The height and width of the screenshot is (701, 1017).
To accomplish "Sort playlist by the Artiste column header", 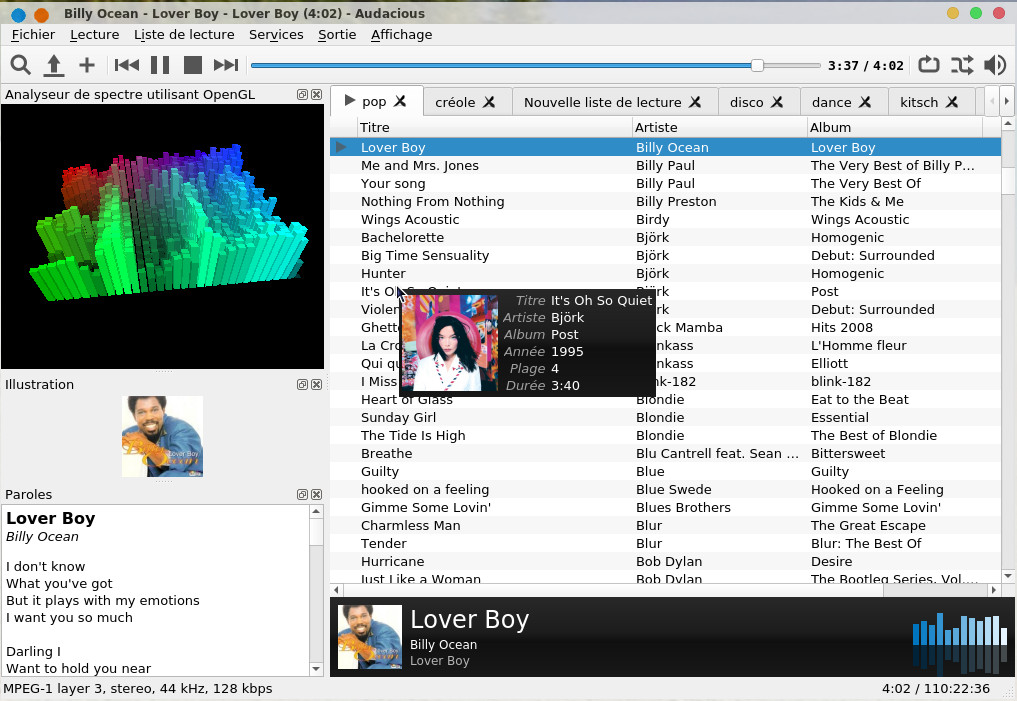I will pyautogui.click(x=718, y=127).
